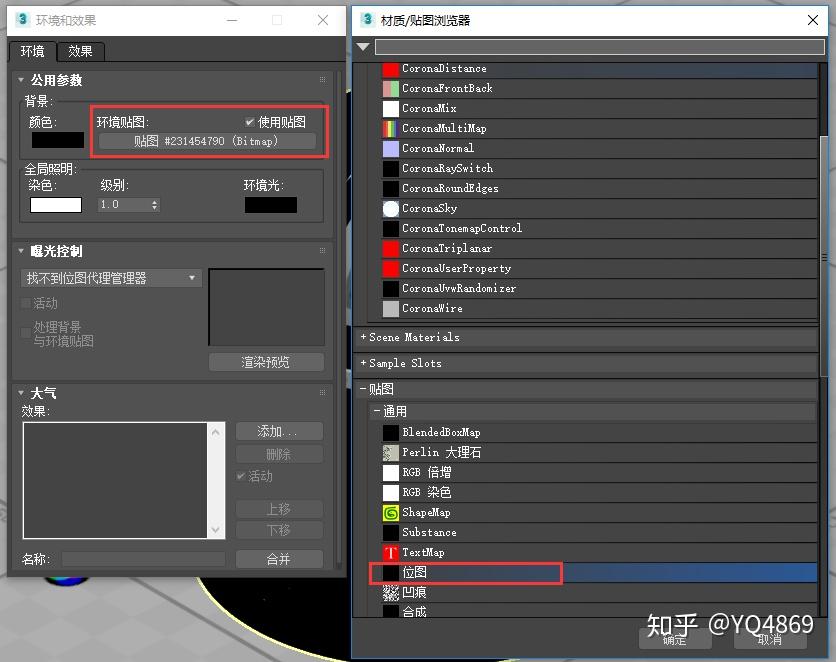Select the RGB 染色 map icon

(x=391, y=493)
